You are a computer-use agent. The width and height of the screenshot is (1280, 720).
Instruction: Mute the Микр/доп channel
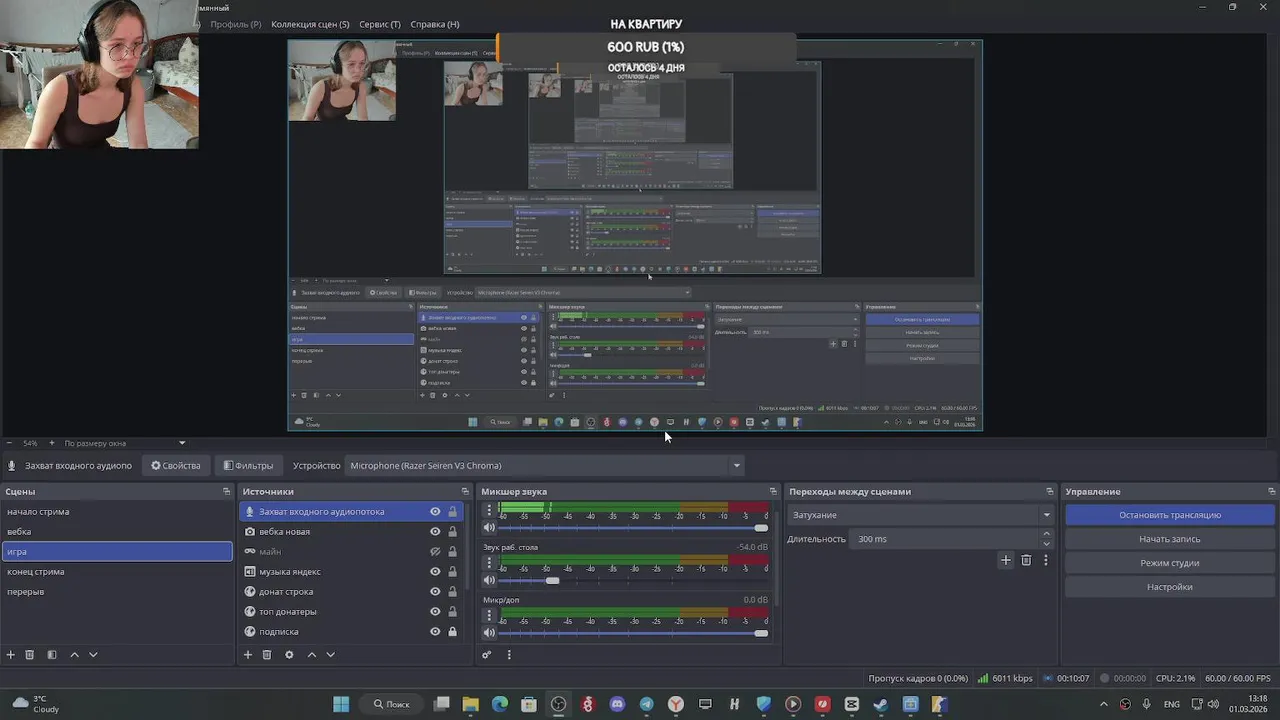[x=489, y=633]
